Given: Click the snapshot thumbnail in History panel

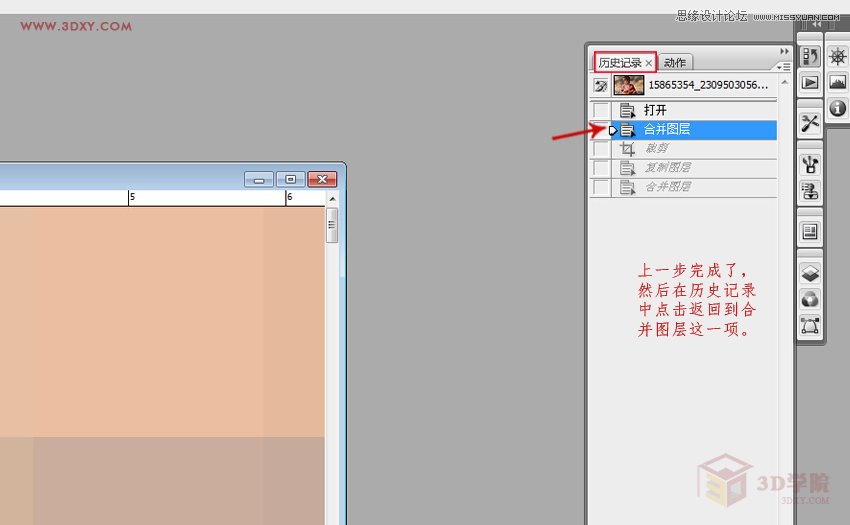Looking at the screenshot, I should 629,85.
